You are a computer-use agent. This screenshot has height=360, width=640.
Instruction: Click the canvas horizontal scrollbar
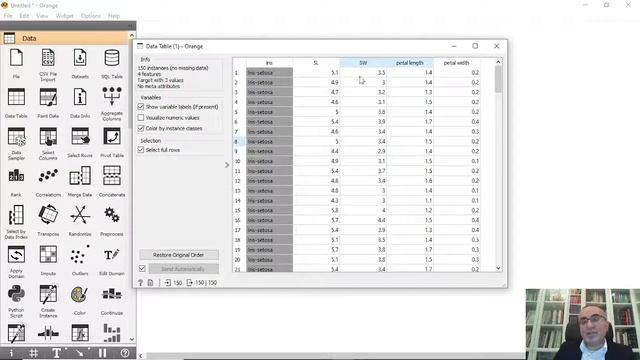335,356
